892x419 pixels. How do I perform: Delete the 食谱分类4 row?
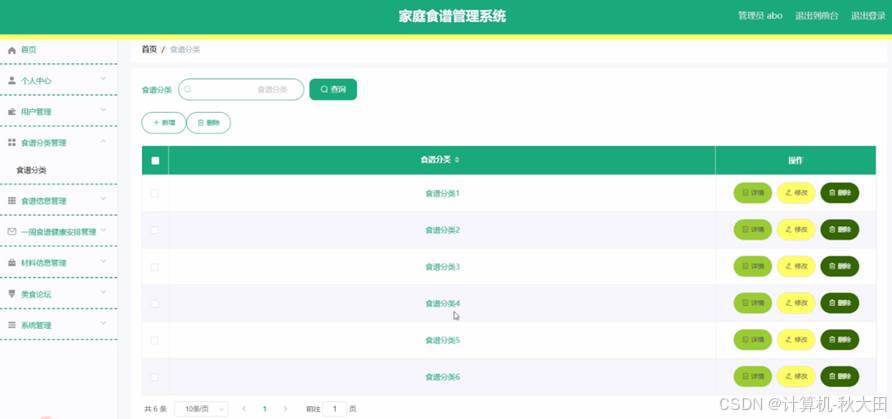click(840, 303)
